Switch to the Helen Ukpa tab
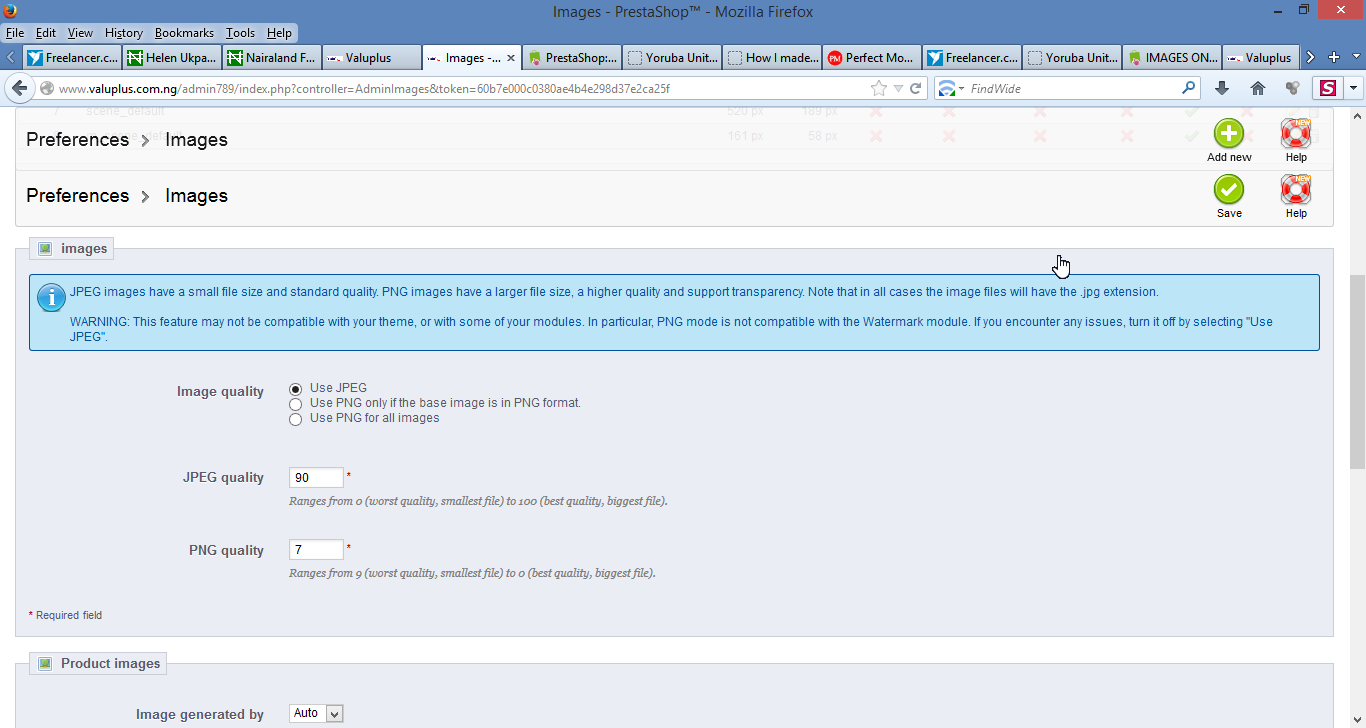 click(x=171, y=57)
